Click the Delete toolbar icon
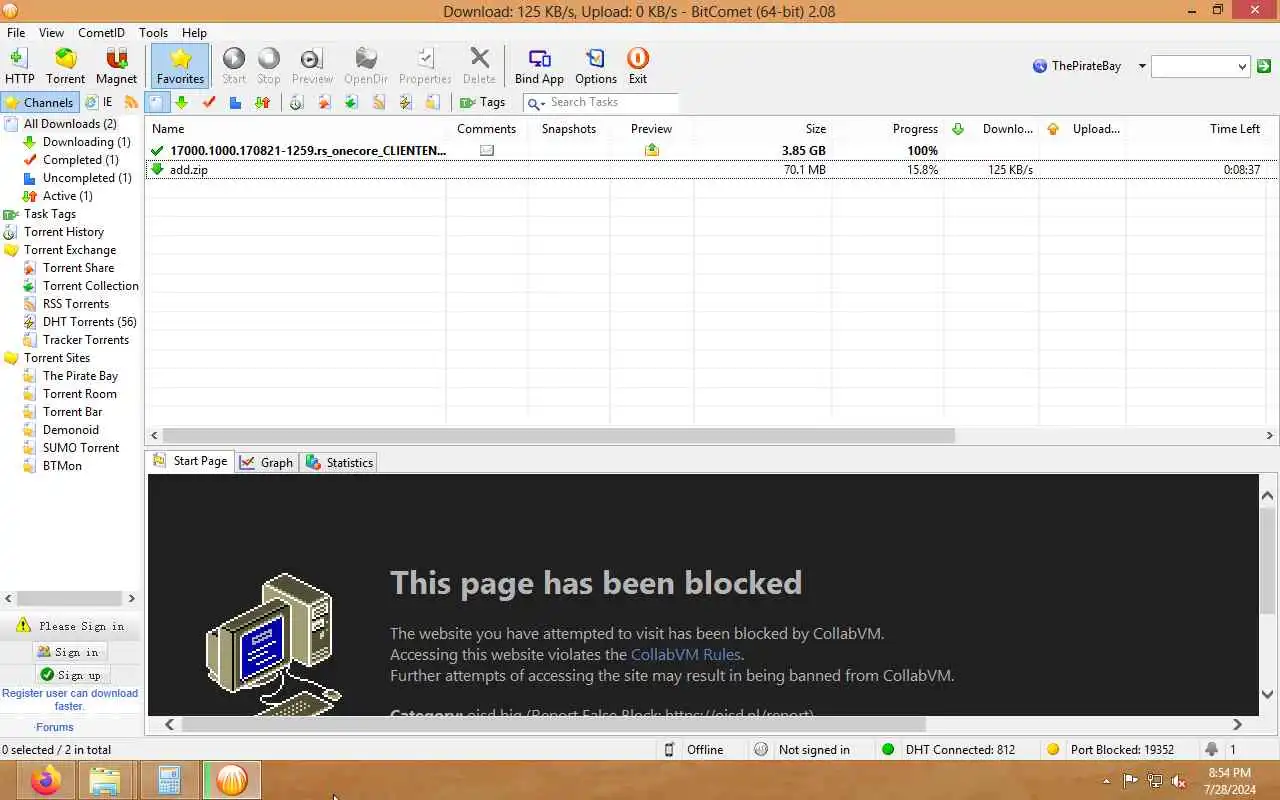This screenshot has height=800, width=1280. 479,66
